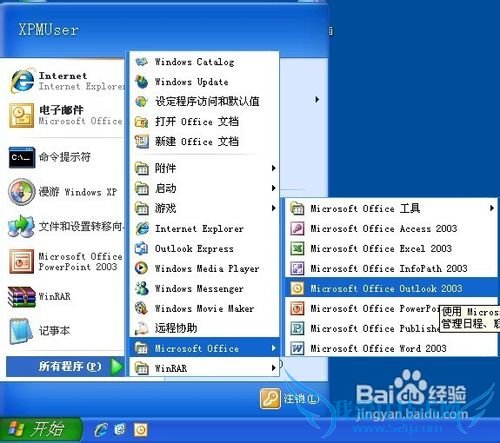Open Internet Explorer pinned icon
Image resolution: width=500 pixels, height=443 pixels.
(22, 80)
